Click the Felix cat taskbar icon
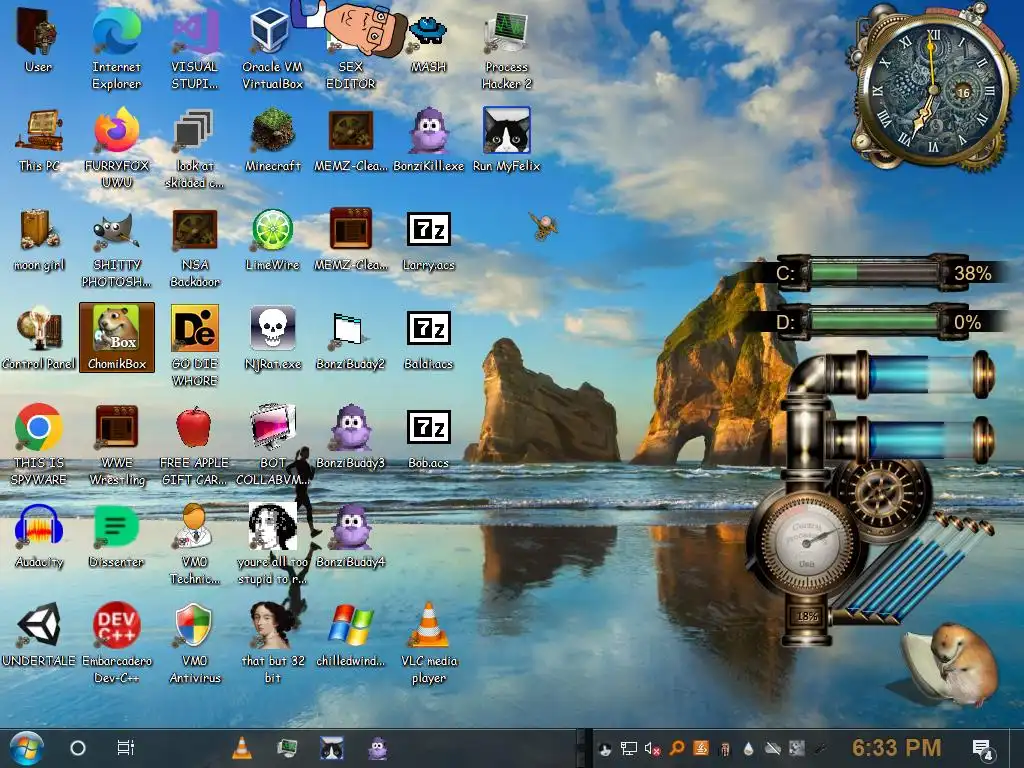 (332, 748)
